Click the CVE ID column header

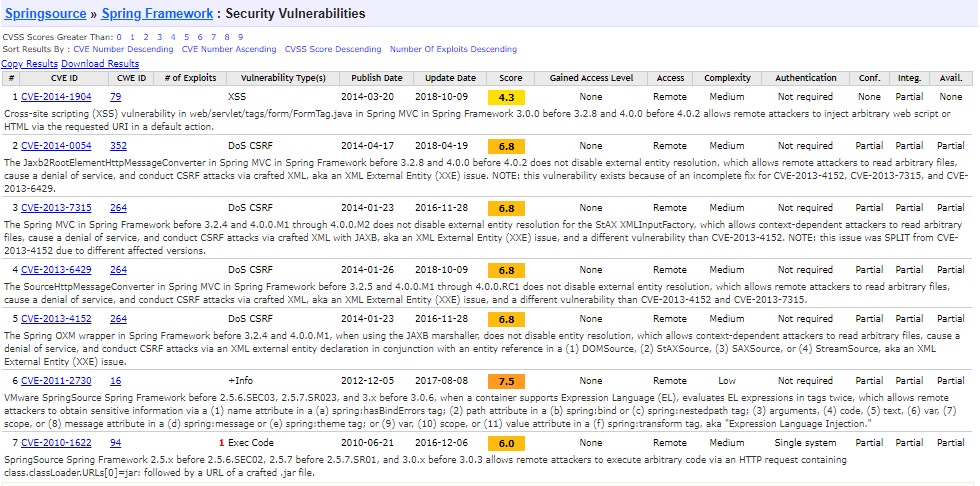click(x=64, y=78)
